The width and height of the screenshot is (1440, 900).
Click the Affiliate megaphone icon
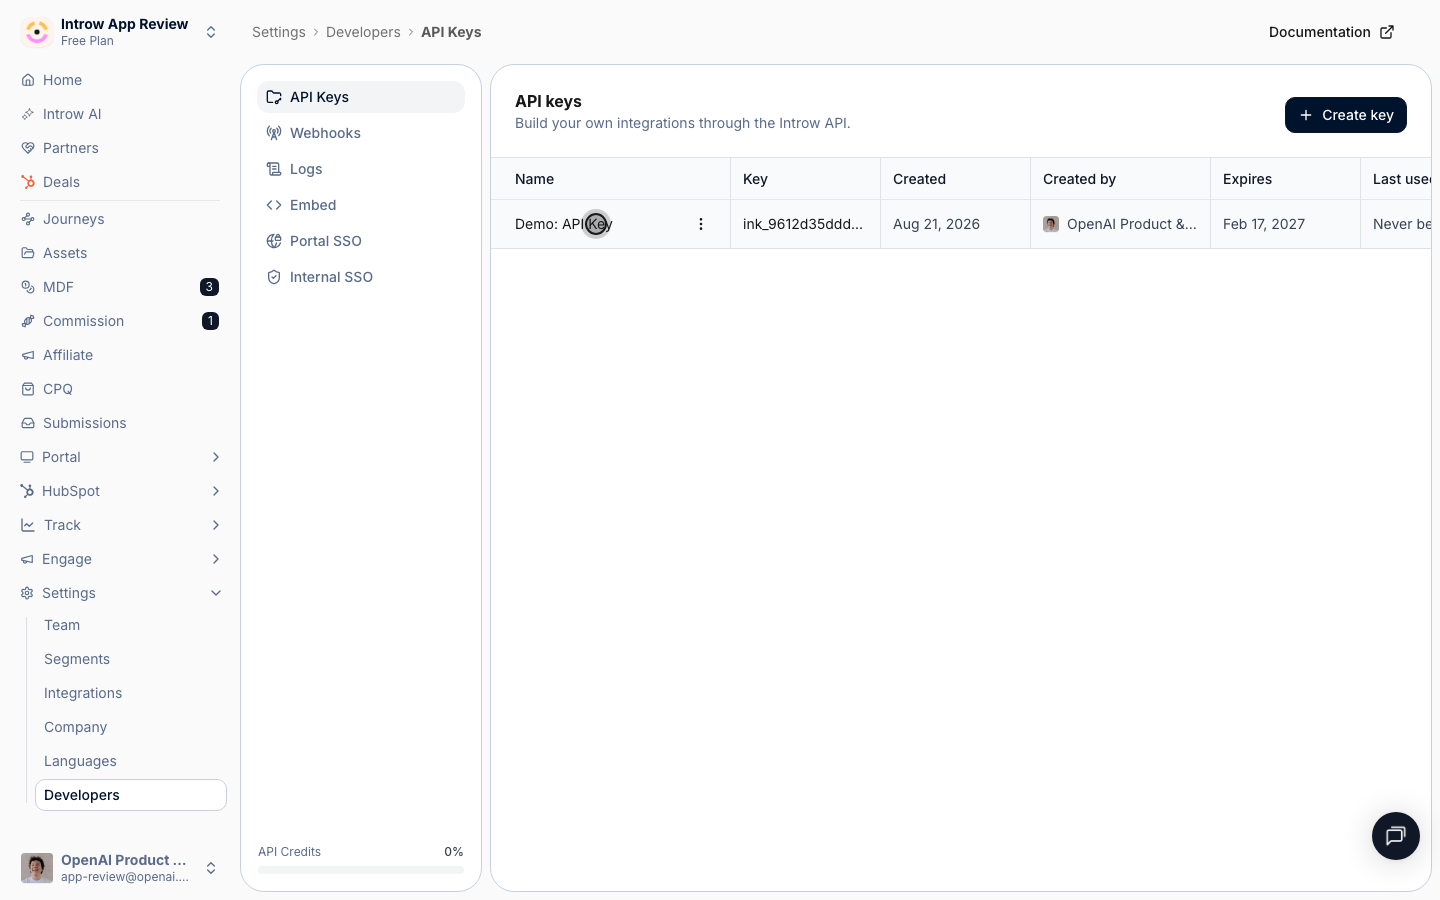(x=28, y=355)
